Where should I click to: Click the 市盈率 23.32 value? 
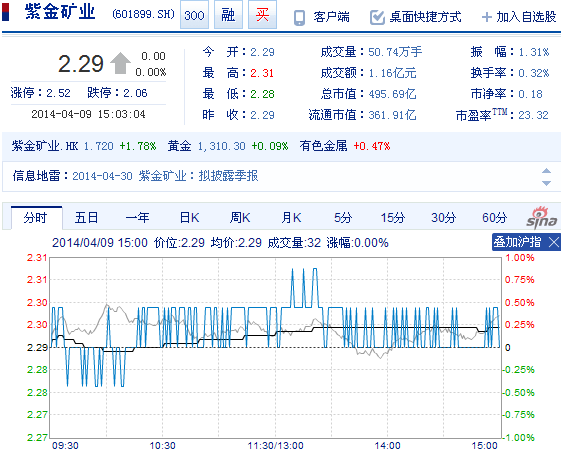[x=533, y=115]
